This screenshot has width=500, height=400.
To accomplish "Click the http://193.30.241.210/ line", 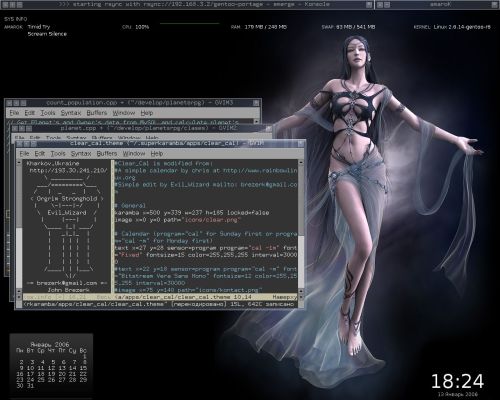I will 68,170.
